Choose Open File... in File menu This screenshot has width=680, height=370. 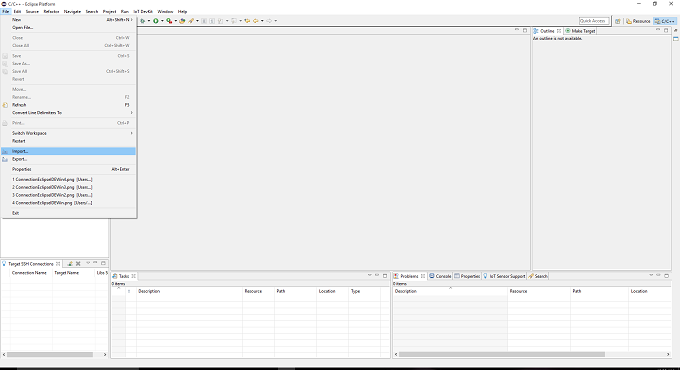point(69,27)
